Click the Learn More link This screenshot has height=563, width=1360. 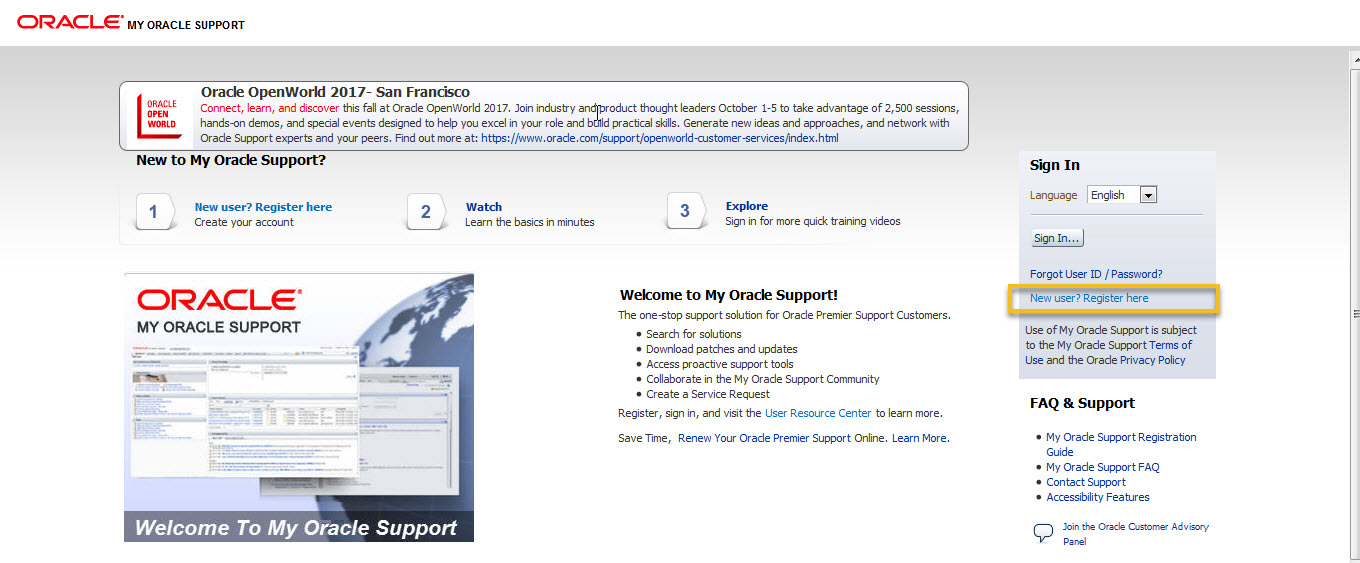tap(919, 438)
